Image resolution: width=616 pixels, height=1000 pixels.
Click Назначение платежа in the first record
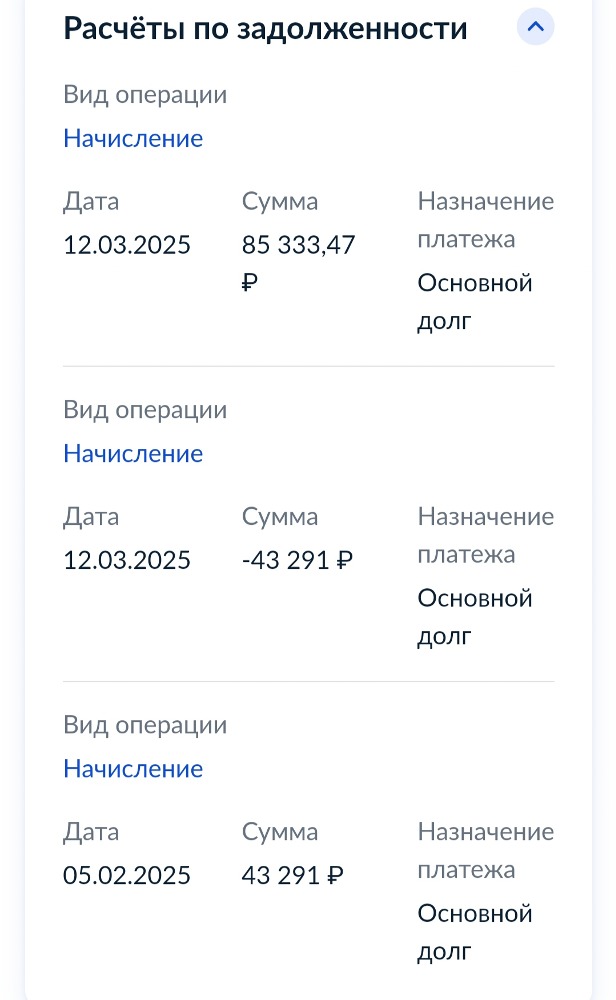point(486,220)
